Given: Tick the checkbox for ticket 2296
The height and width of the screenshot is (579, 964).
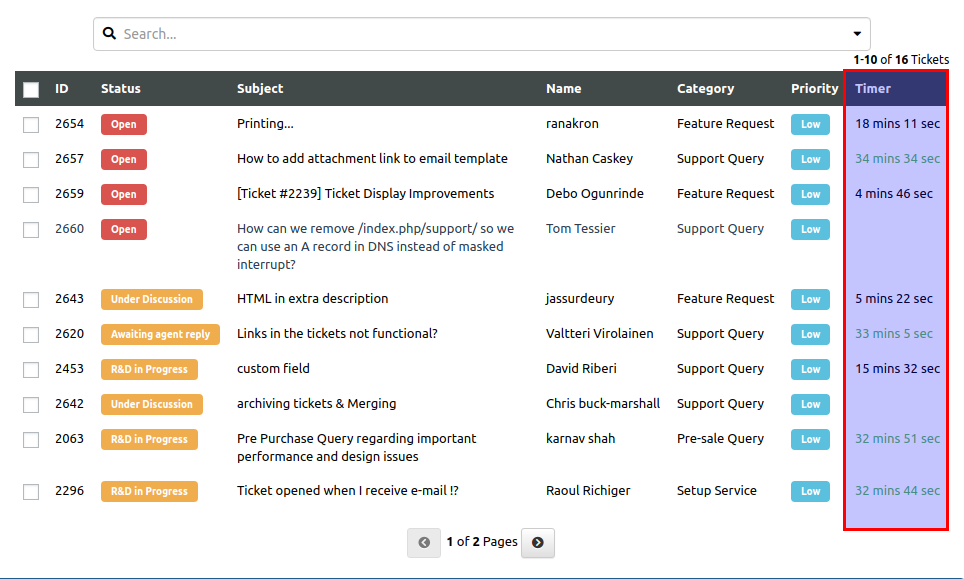Looking at the screenshot, I should click(31, 492).
